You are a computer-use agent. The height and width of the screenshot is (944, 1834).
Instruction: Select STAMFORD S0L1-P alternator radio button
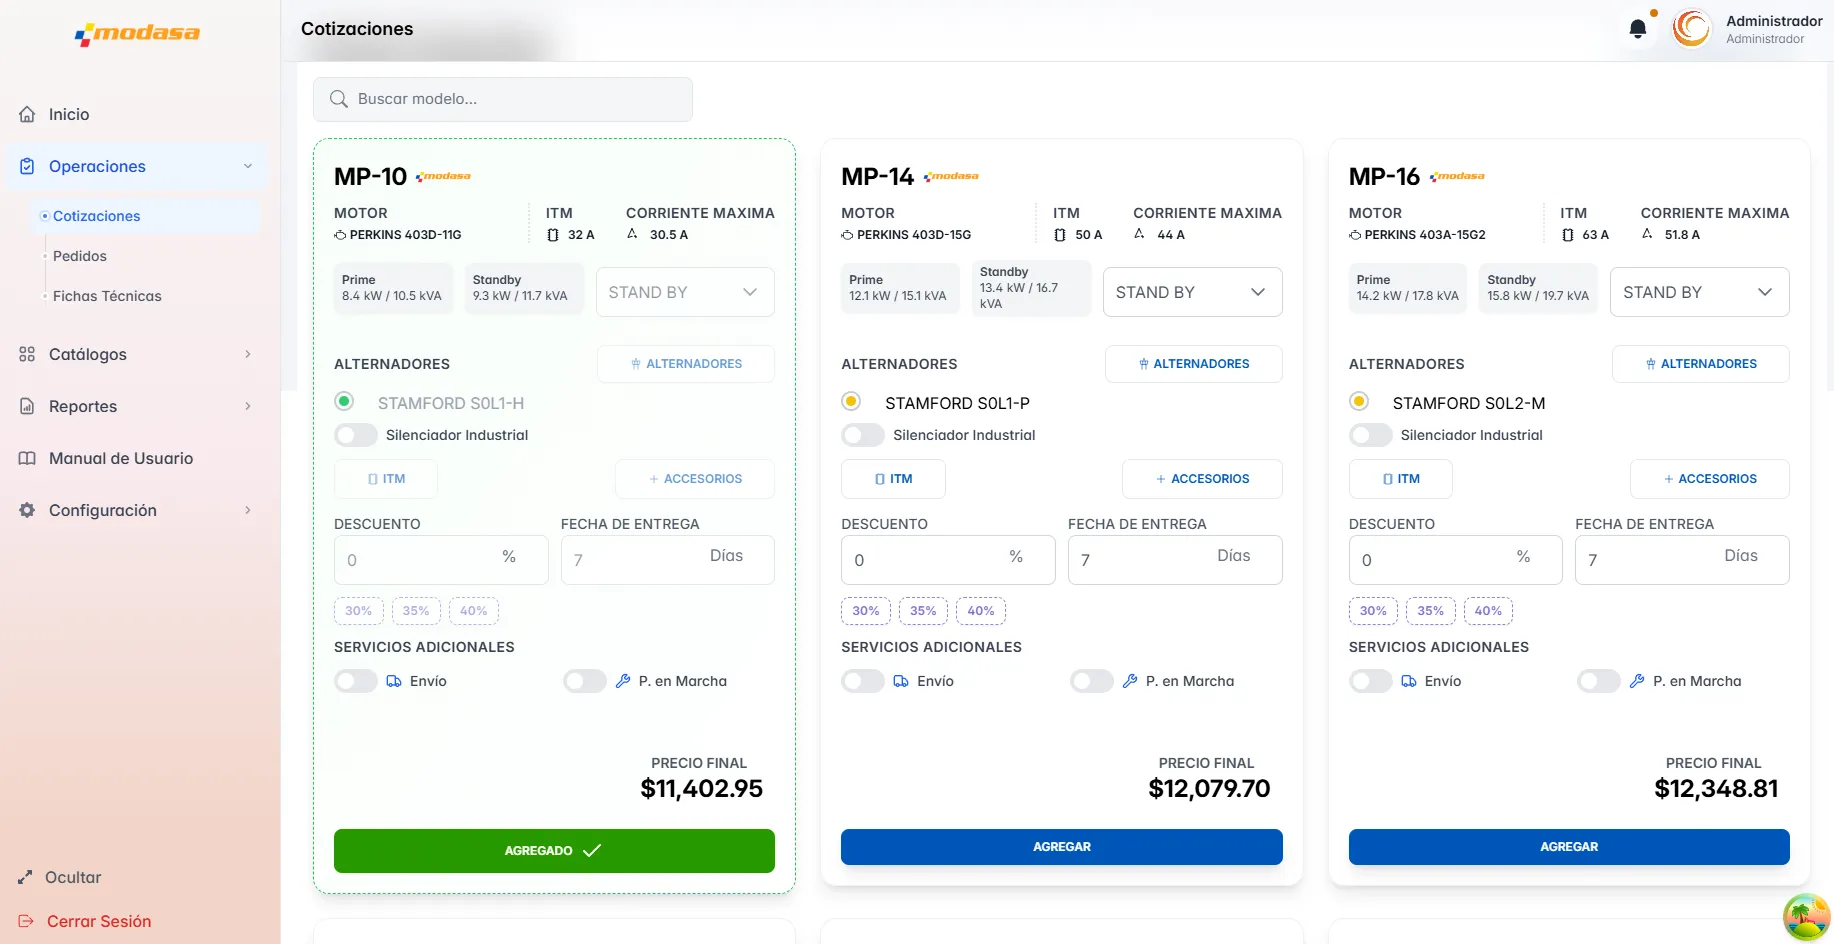851,401
